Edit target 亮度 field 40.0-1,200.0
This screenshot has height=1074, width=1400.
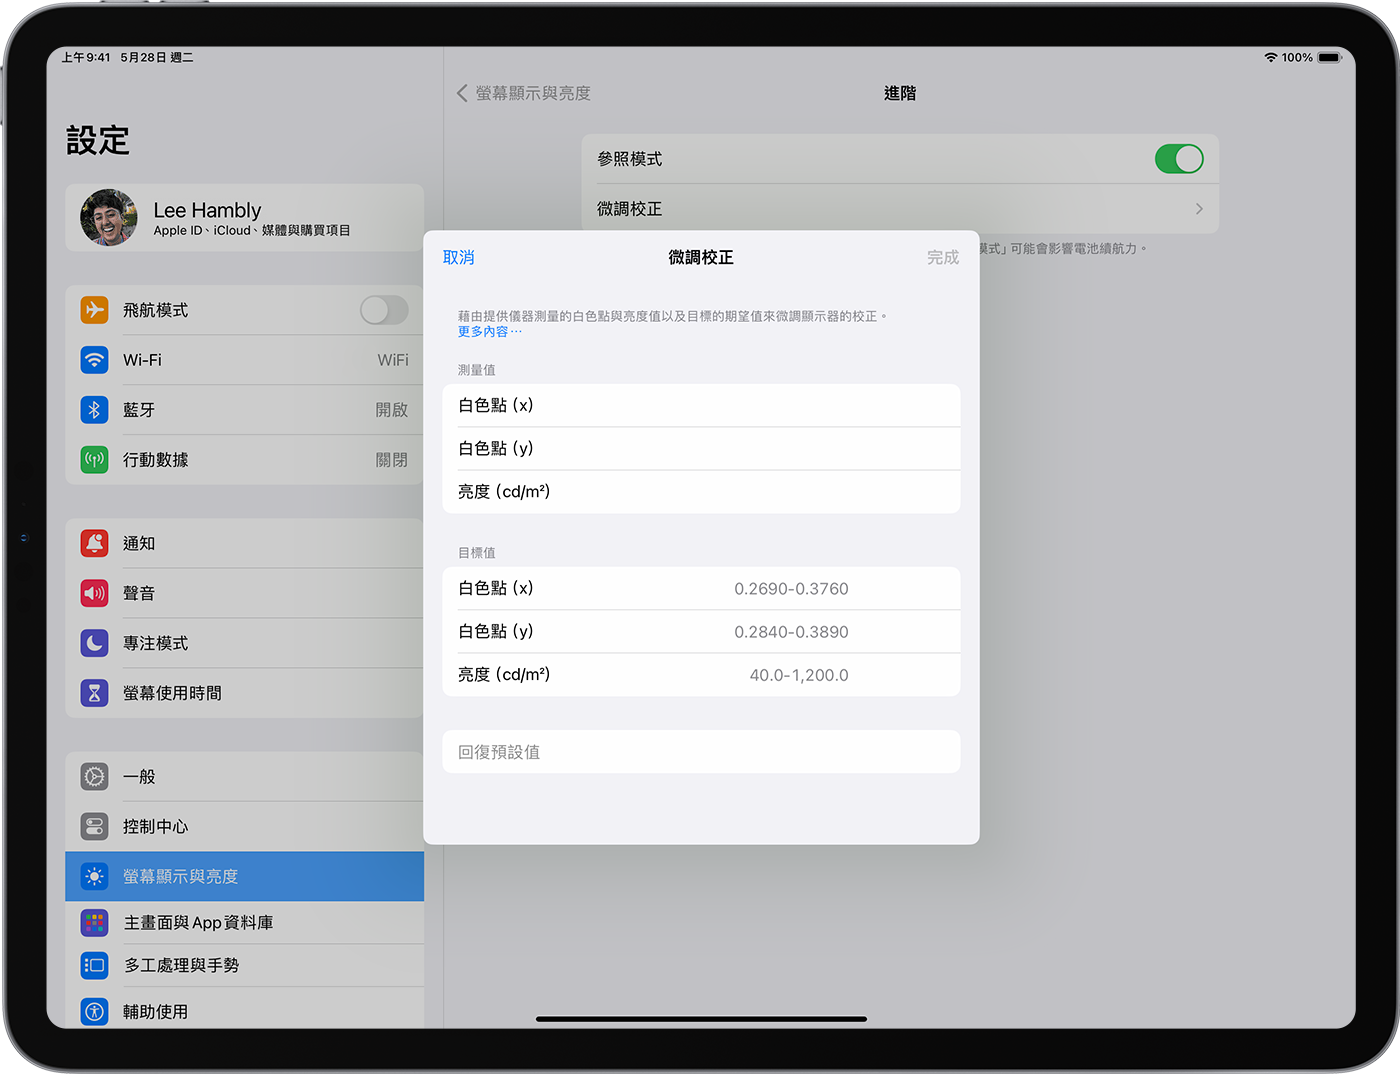click(701, 675)
